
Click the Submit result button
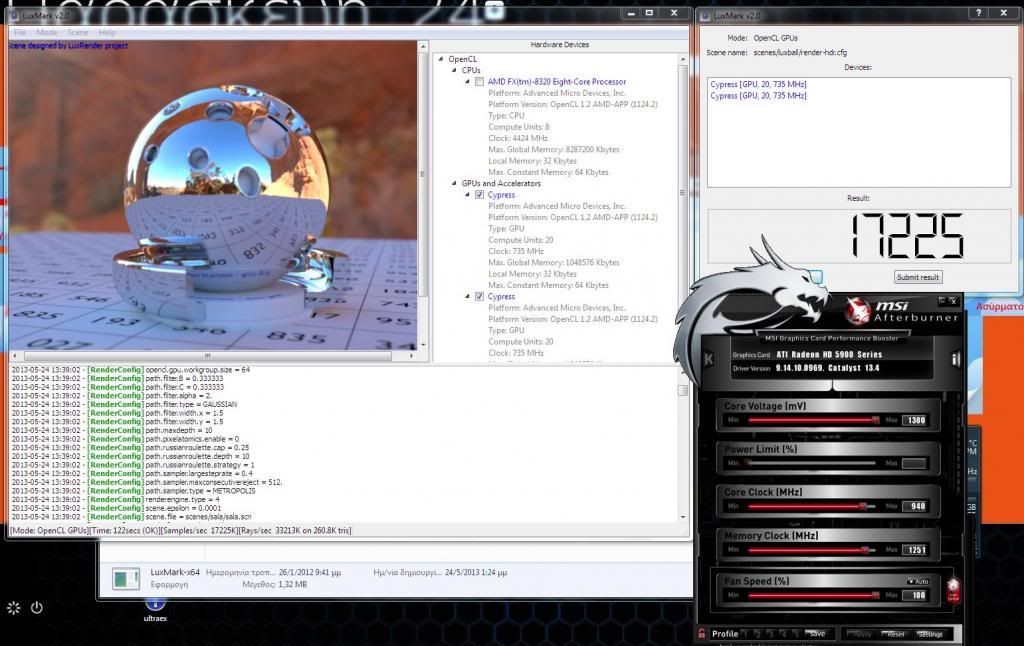pyautogui.click(x=918, y=277)
